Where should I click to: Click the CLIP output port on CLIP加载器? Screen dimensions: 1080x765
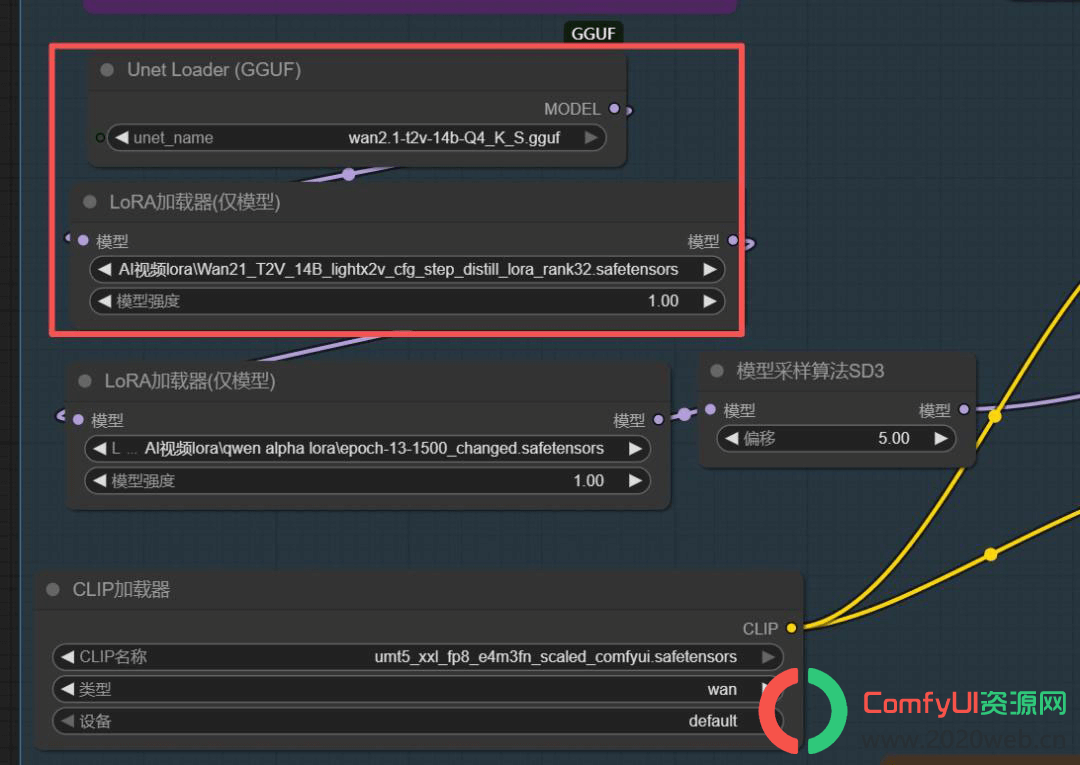click(x=791, y=628)
